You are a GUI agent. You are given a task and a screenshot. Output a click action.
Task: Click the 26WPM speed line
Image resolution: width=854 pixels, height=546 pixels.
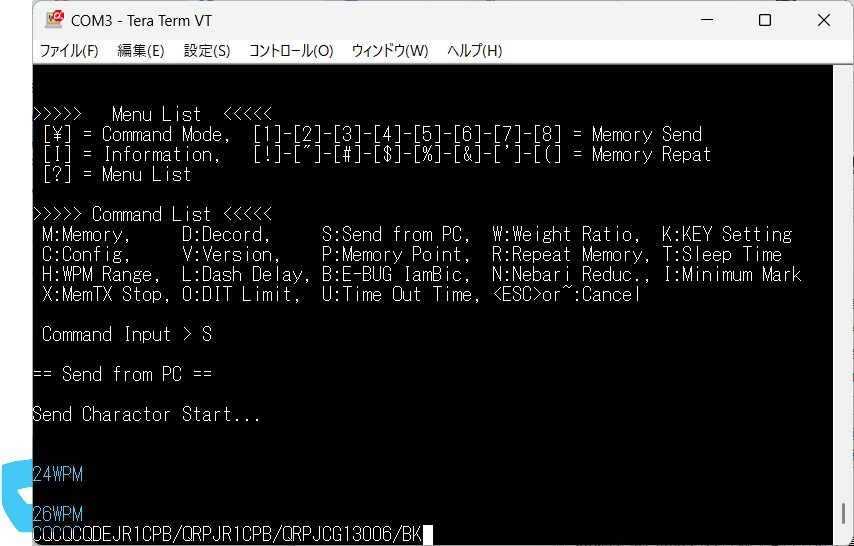[58, 514]
